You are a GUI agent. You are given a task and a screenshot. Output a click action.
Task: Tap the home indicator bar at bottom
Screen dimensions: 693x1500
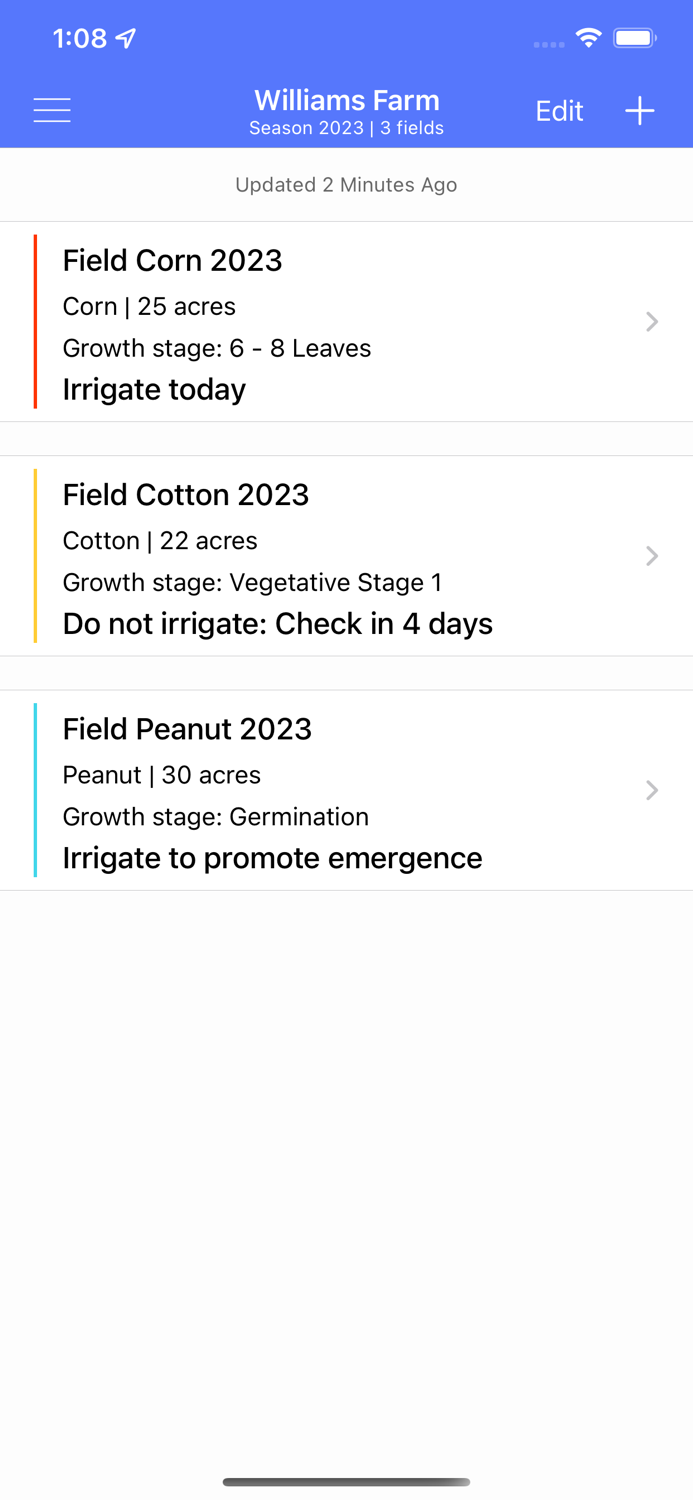click(347, 1483)
